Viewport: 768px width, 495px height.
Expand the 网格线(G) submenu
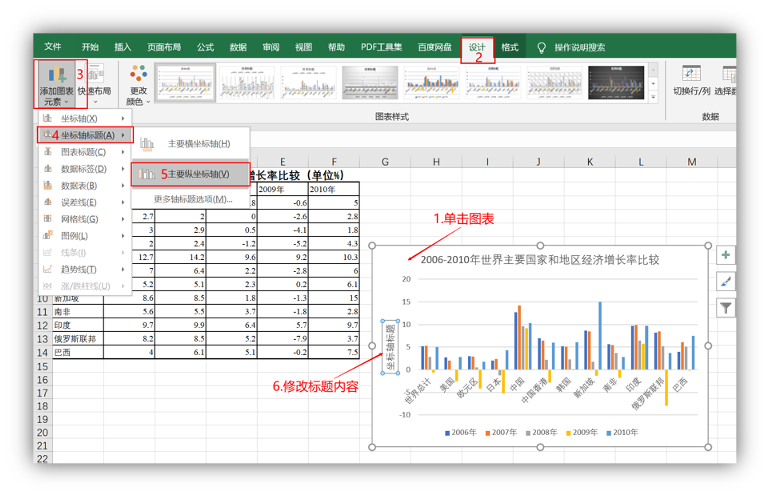pos(85,219)
